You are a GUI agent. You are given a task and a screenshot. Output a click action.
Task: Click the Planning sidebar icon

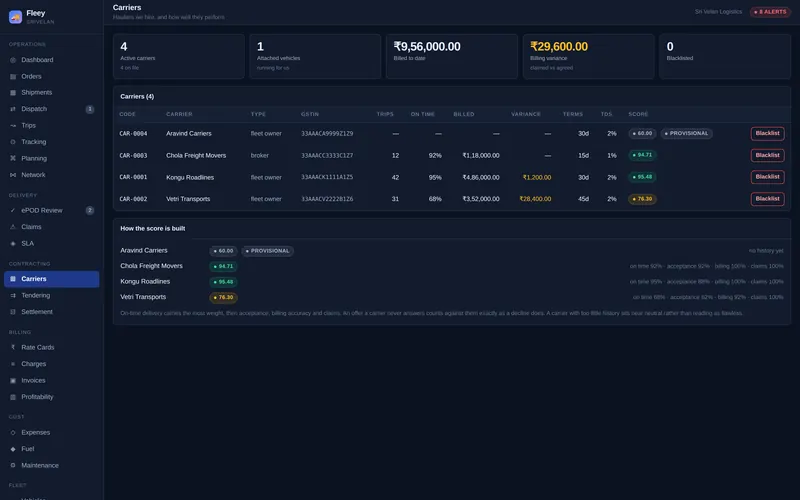13,158
